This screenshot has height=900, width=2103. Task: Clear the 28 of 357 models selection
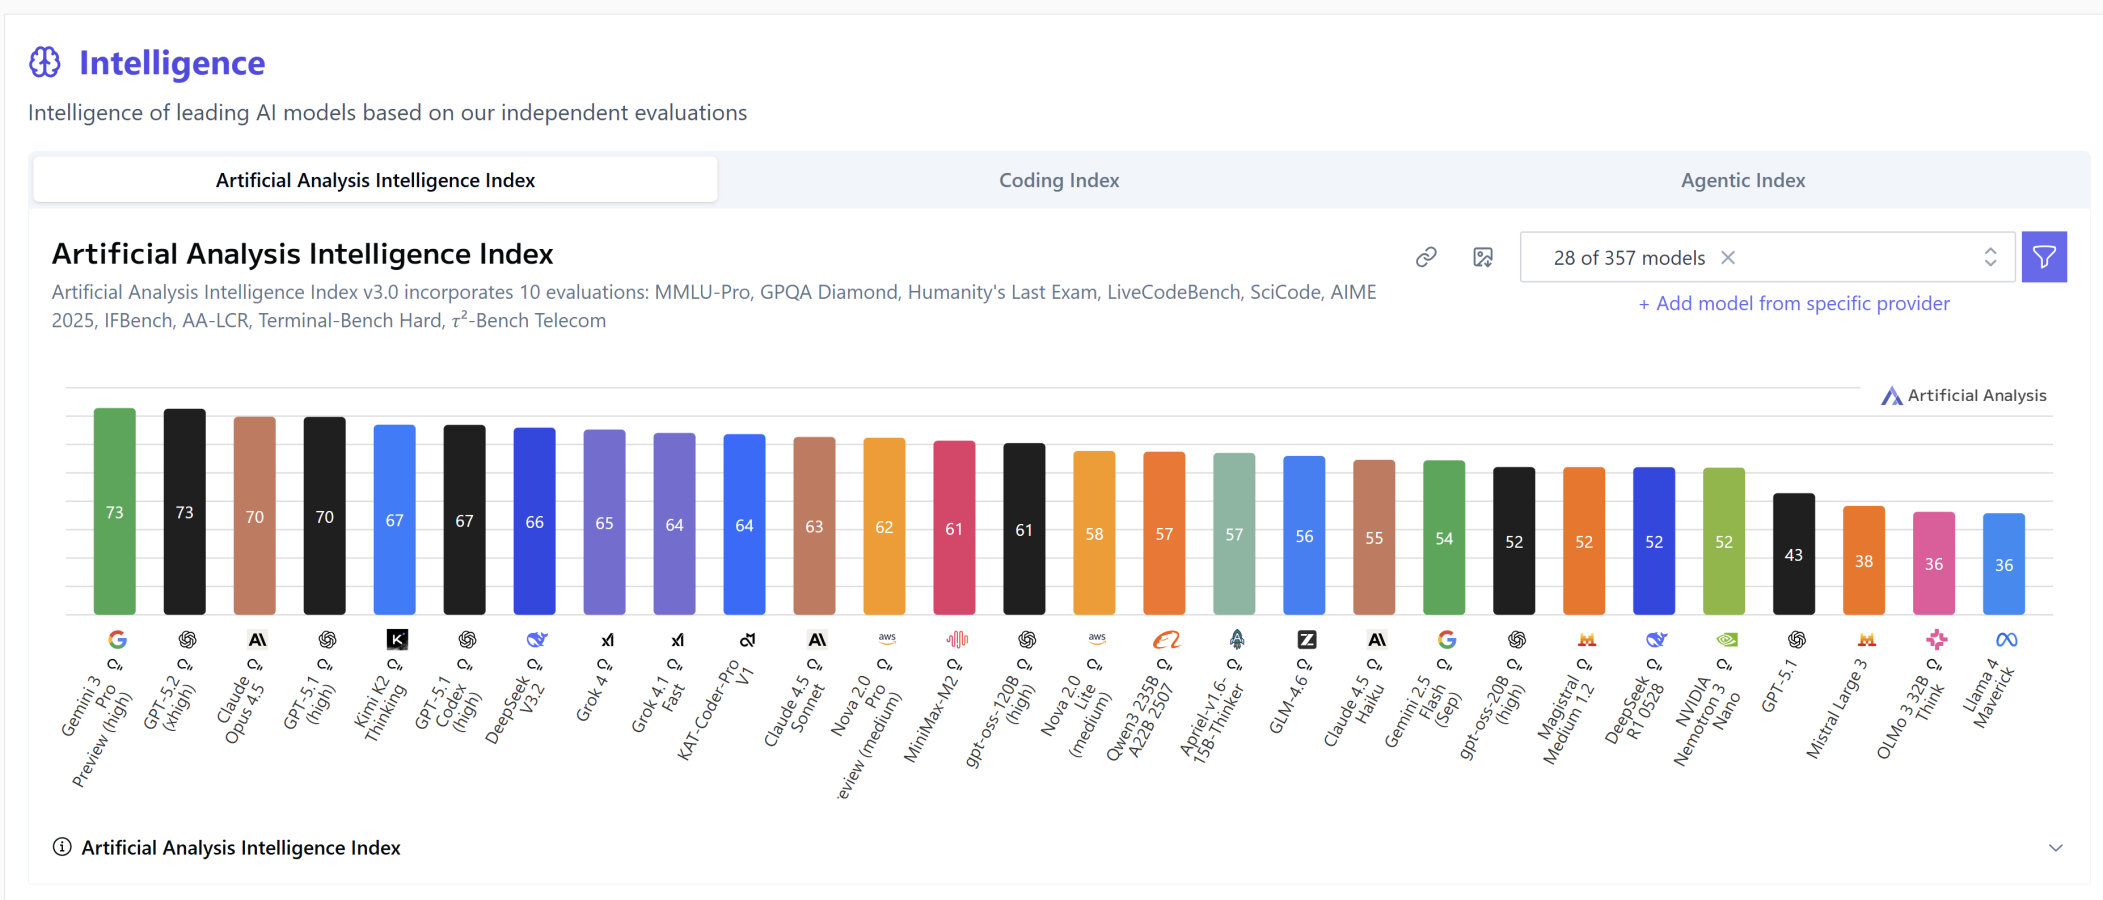tap(1728, 258)
